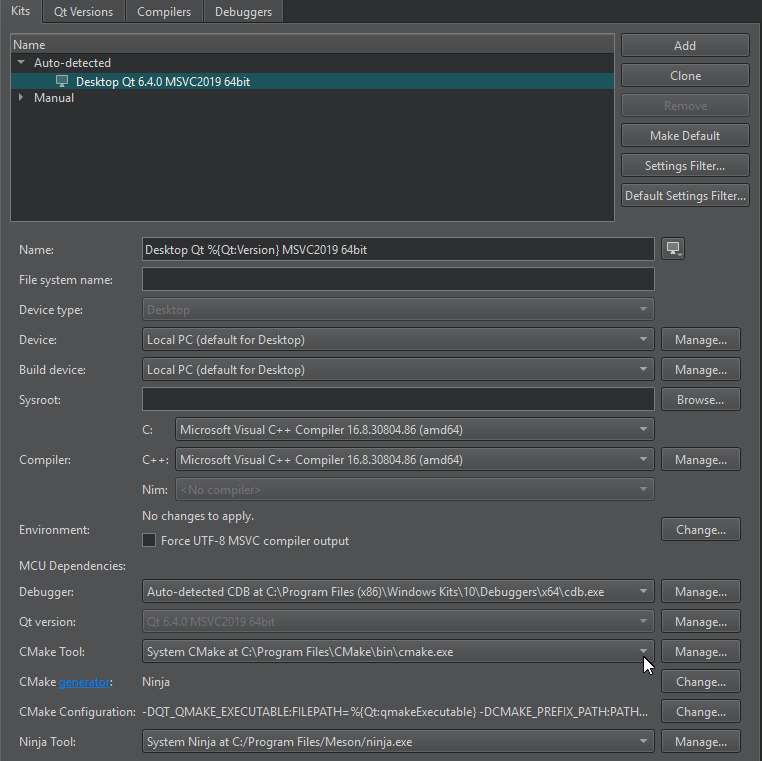
Task: Open the Debuggers tab
Action: [x=244, y=12]
